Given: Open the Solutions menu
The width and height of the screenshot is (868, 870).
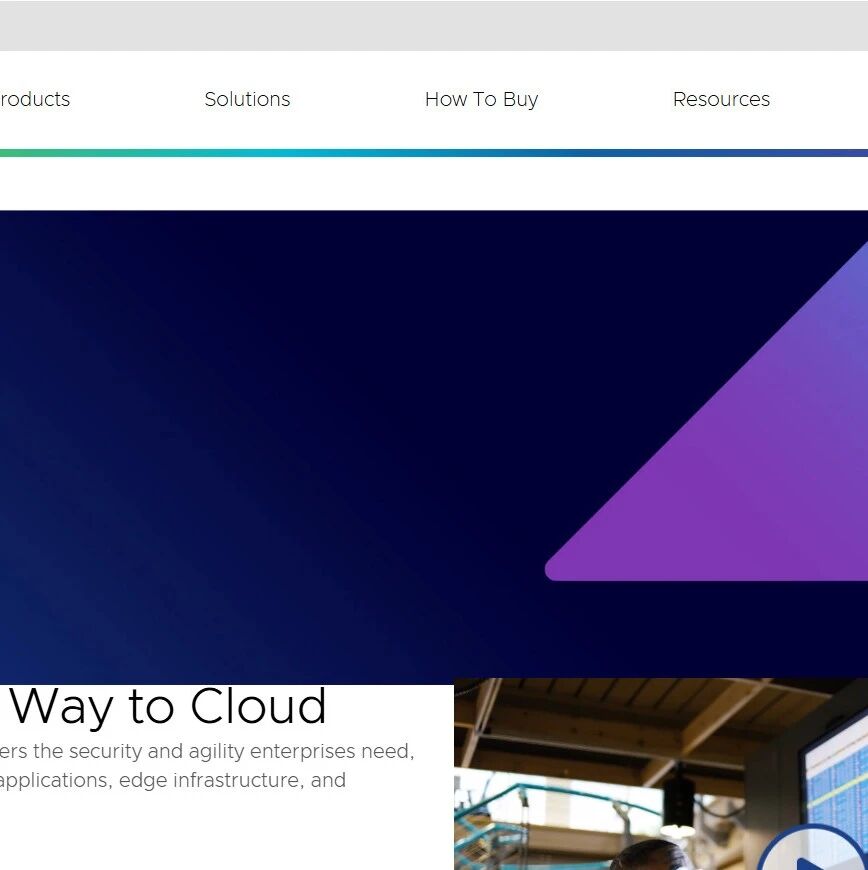Looking at the screenshot, I should (247, 99).
